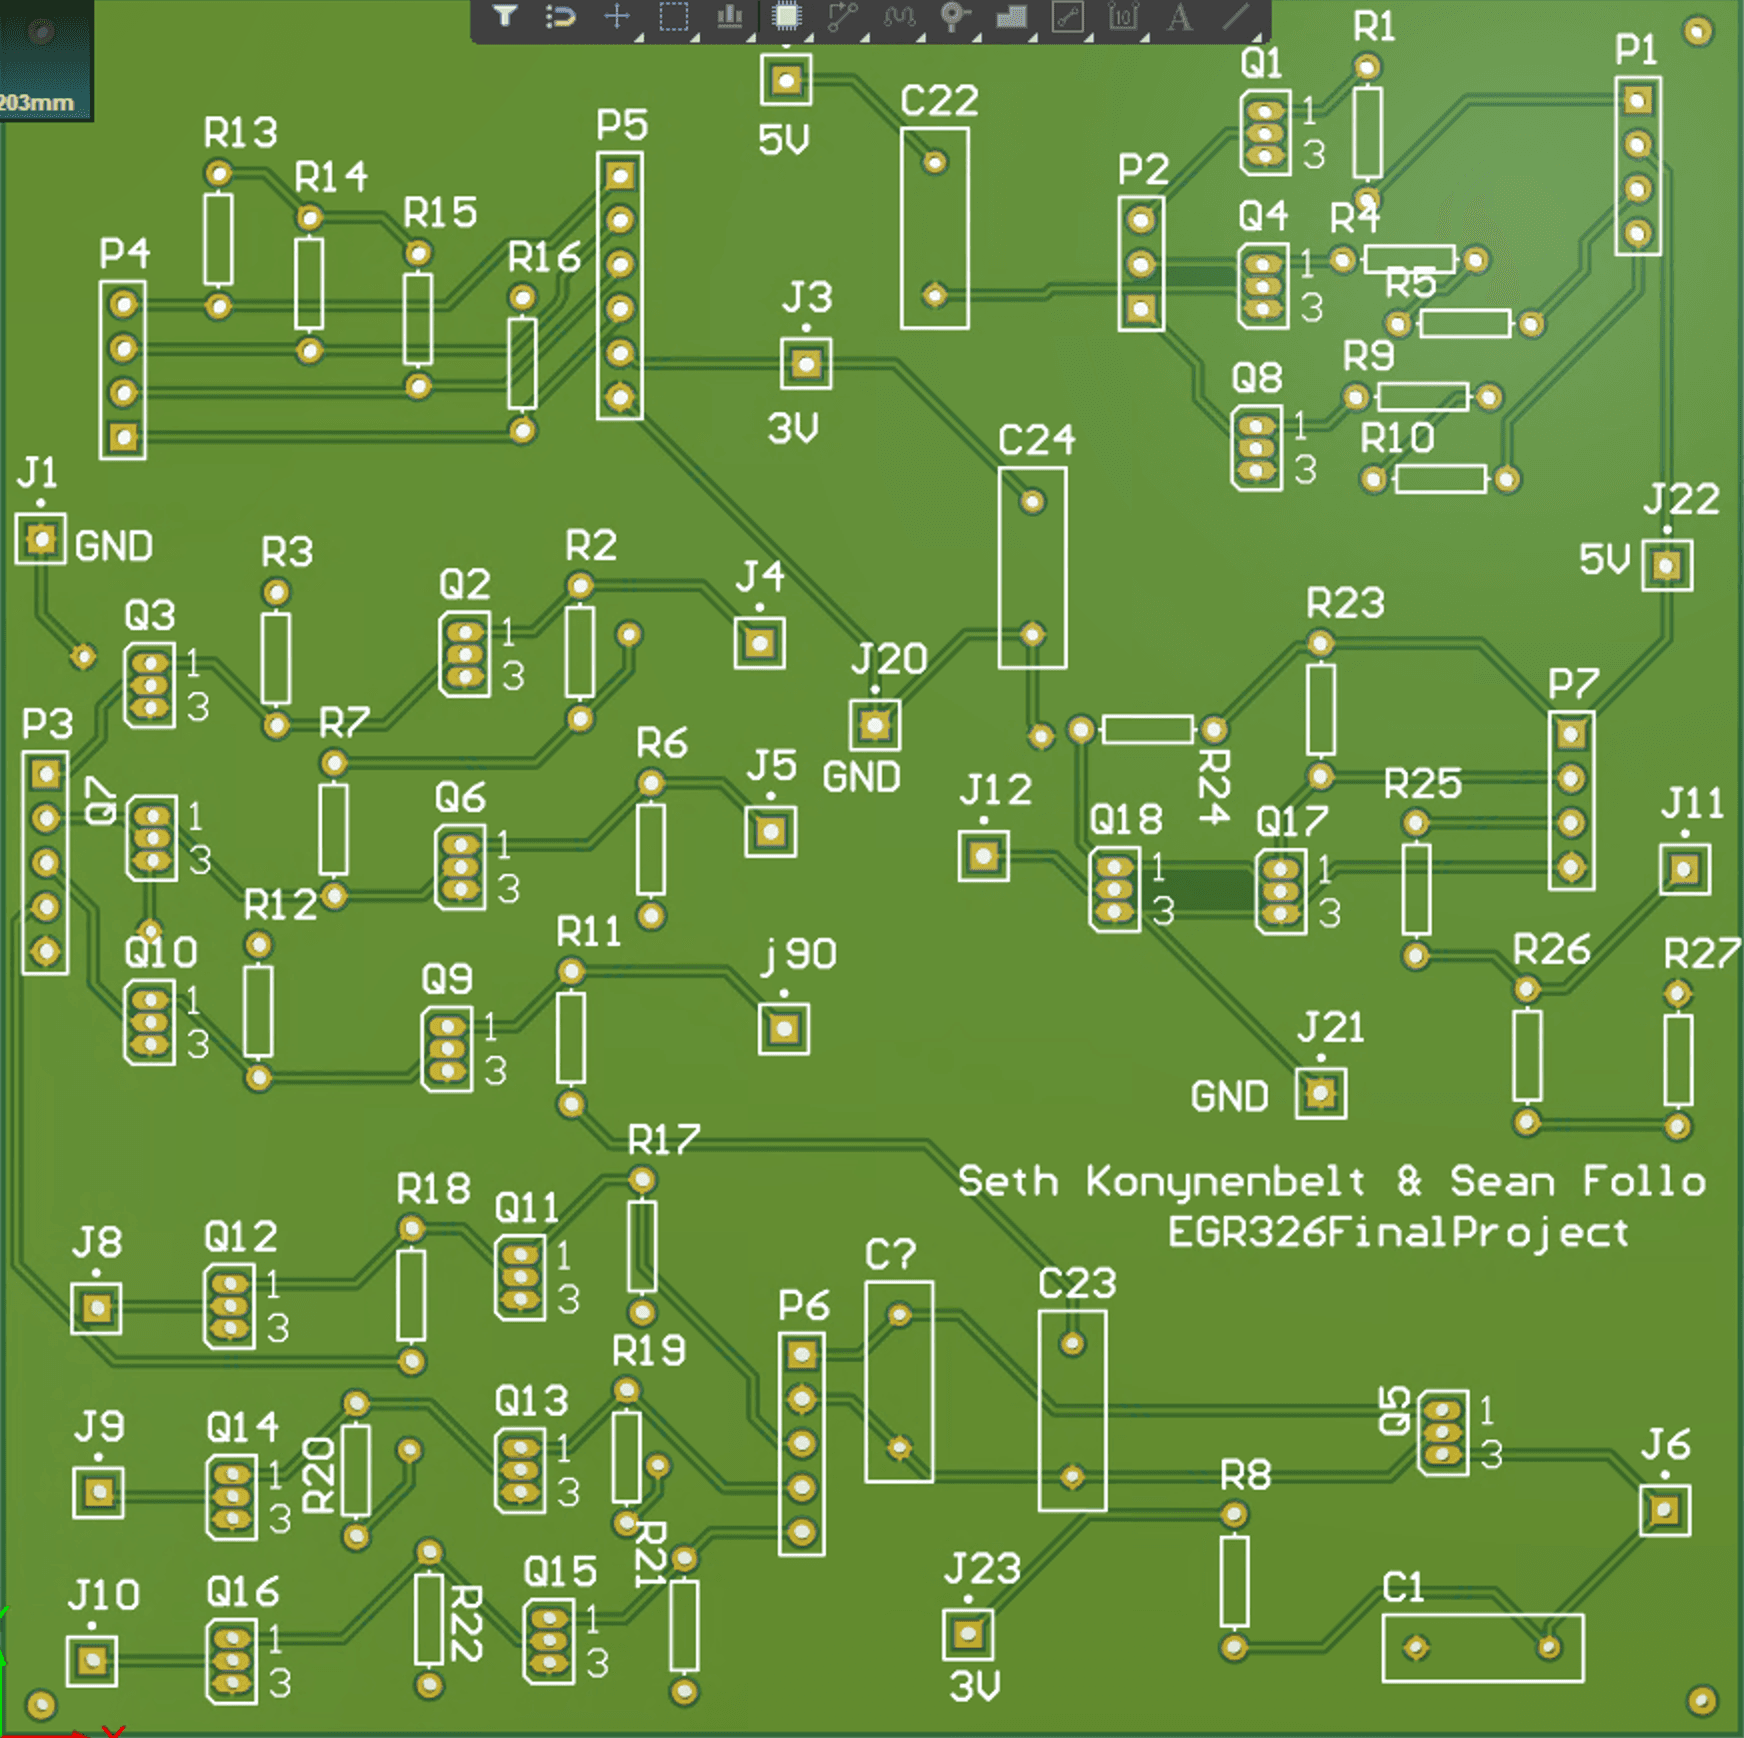Select the P5 header footprint
1744x1738 pixels.
[620, 280]
